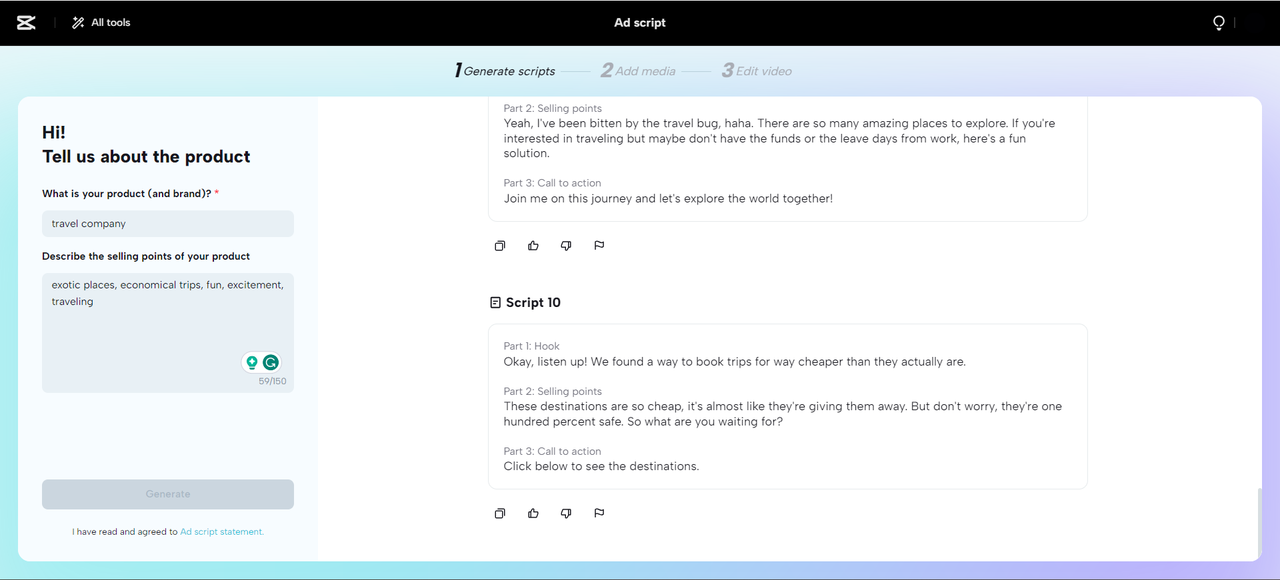Click the green lightbulb icon in the selling points box
The image size is (1280, 580).
click(x=252, y=362)
